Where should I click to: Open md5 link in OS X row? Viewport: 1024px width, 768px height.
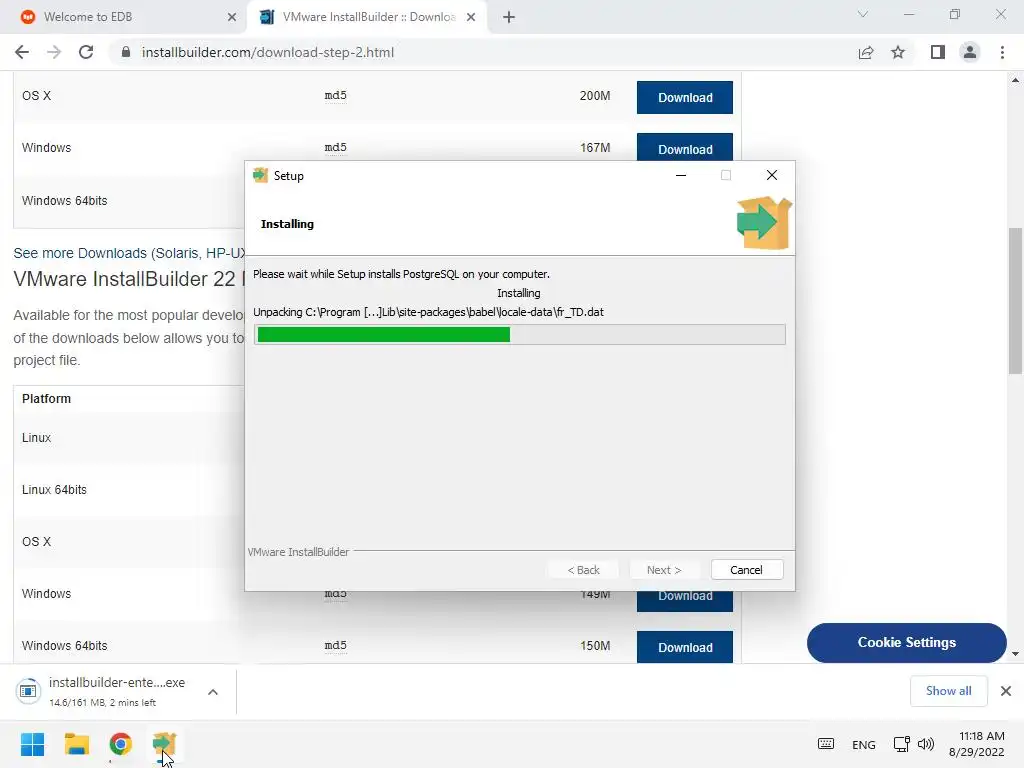[336, 95]
